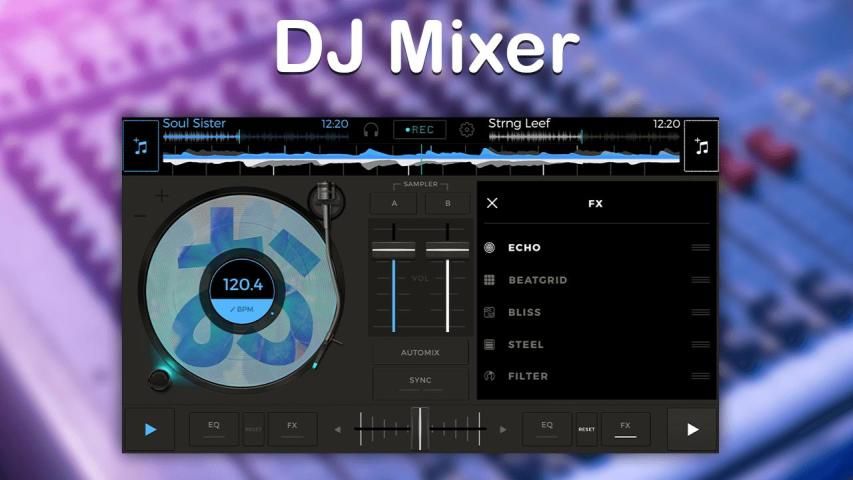Toggle the right deck FX tab

pyautogui.click(x=625, y=428)
